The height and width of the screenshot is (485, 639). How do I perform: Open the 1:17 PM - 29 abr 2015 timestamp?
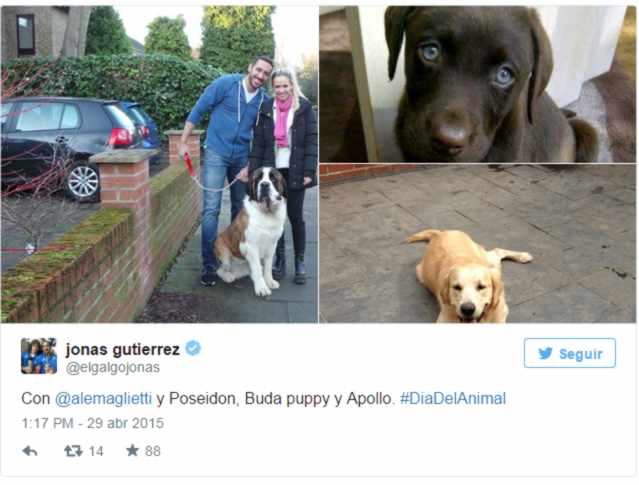pyautogui.click(x=93, y=423)
